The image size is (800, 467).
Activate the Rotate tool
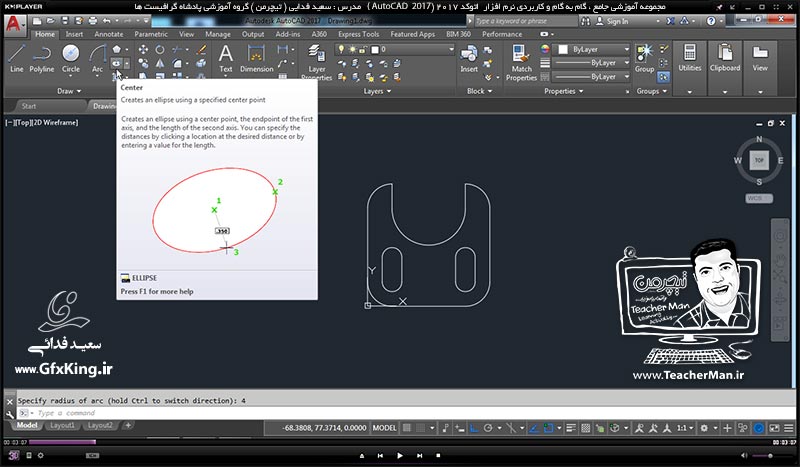(x=160, y=50)
